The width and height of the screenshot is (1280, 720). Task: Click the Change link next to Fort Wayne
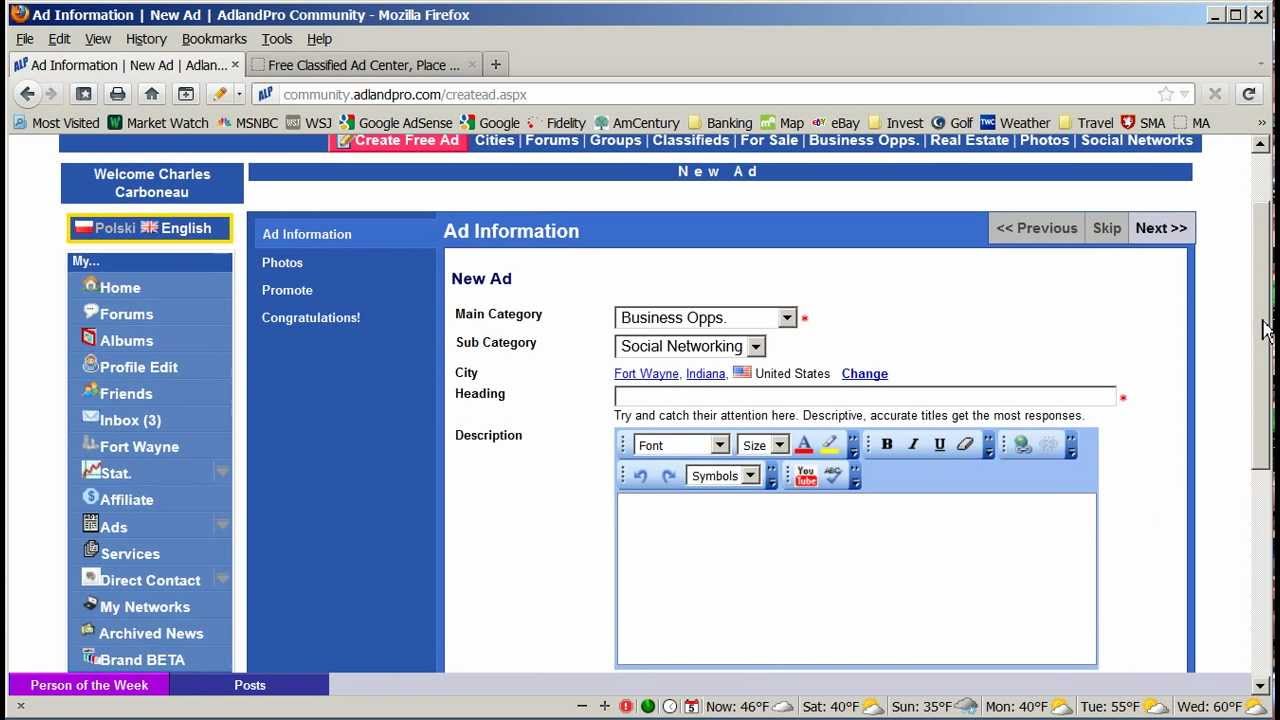[x=864, y=373]
